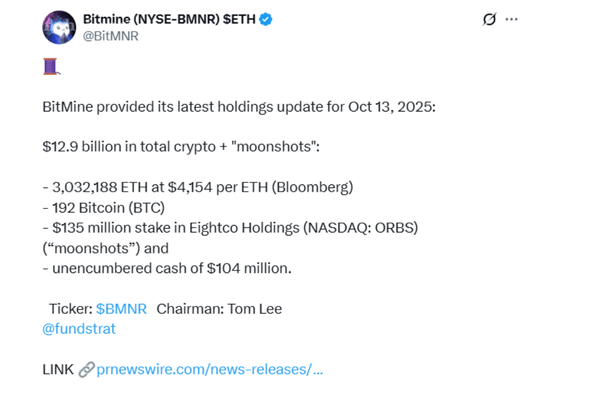The height and width of the screenshot is (400, 600).
Task: Click the @BitMNR handle
Action: (113, 36)
